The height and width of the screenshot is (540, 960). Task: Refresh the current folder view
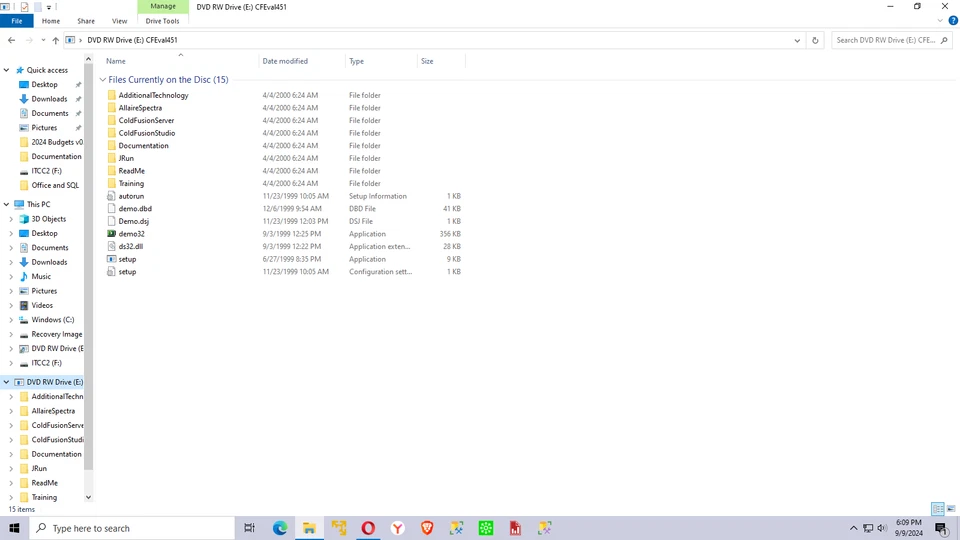click(x=815, y=40)
